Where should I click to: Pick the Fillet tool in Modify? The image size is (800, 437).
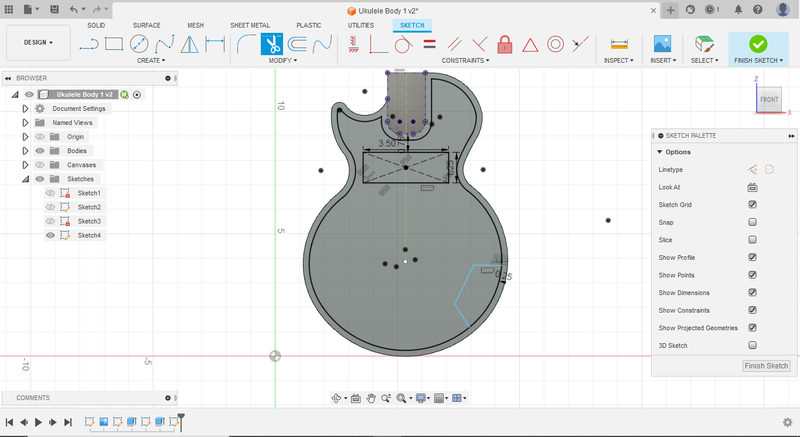click(x=246, y=44)
